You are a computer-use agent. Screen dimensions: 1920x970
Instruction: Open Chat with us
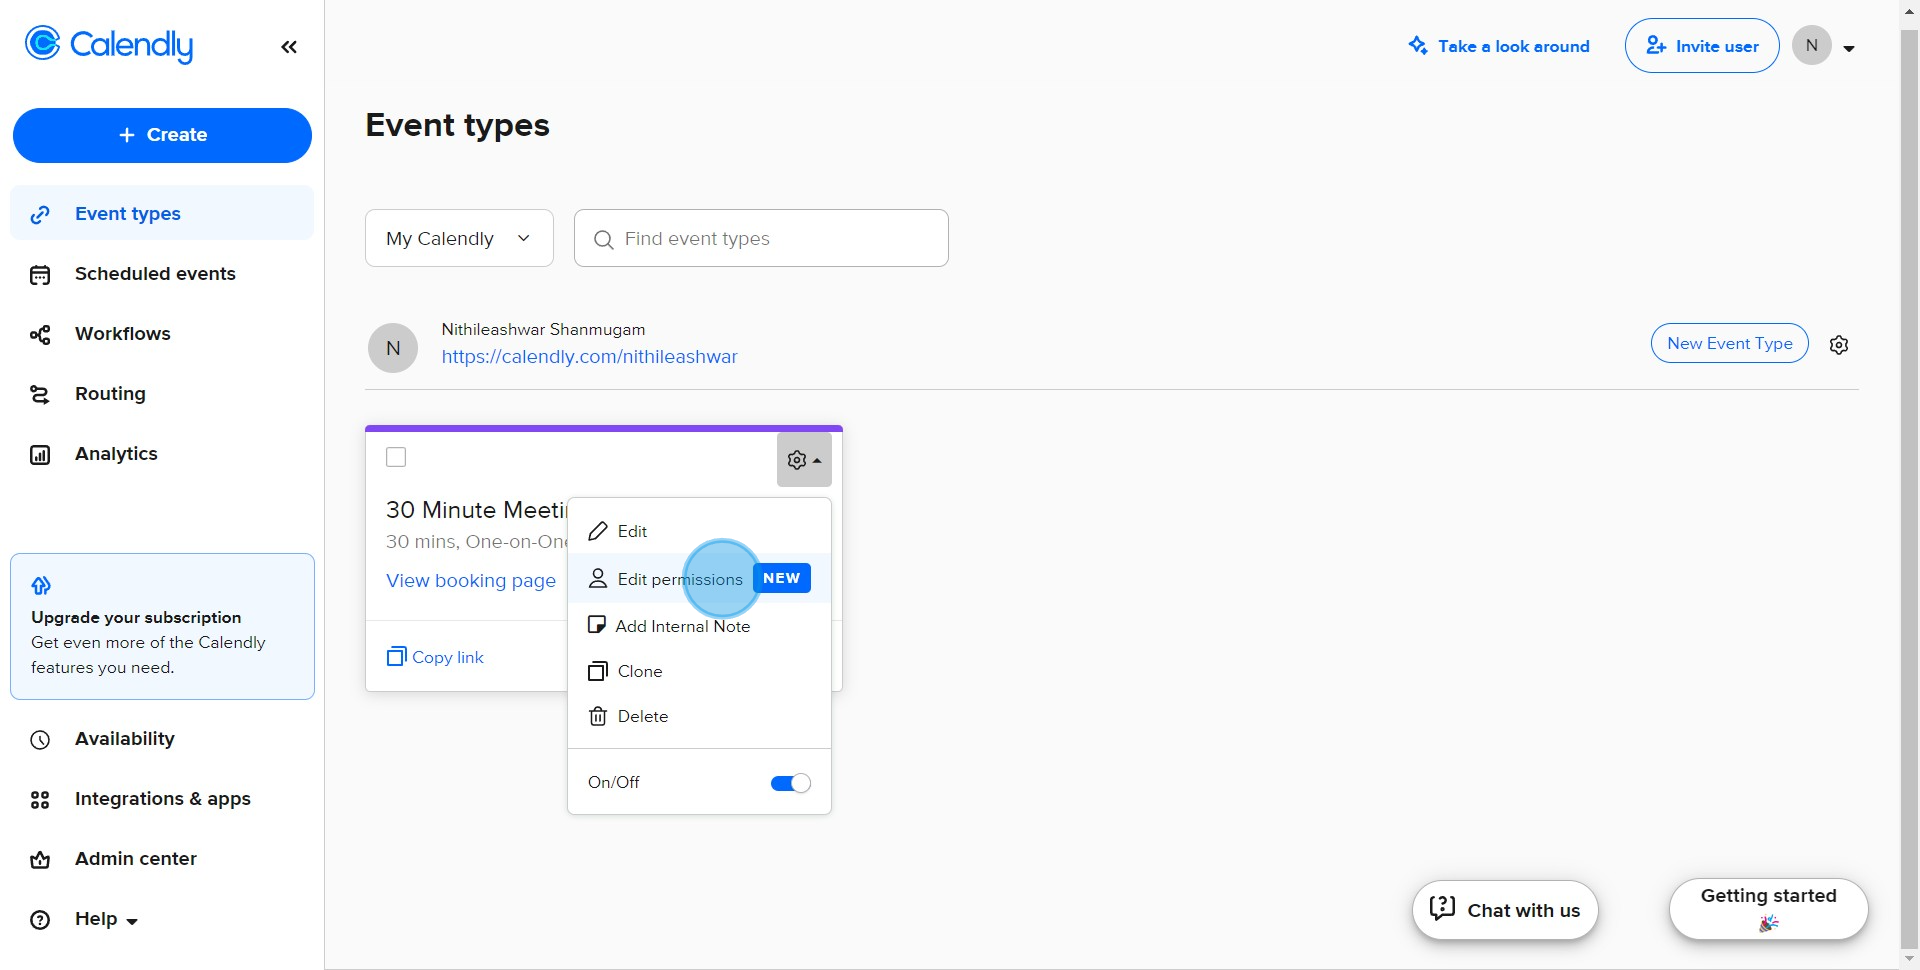(1505, 910)
